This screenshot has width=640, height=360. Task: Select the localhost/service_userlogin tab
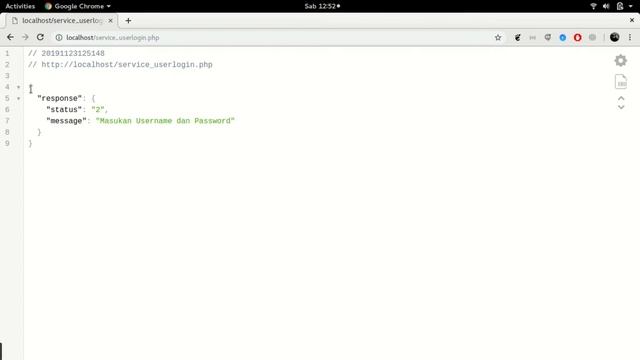click(x=61, y=20)
